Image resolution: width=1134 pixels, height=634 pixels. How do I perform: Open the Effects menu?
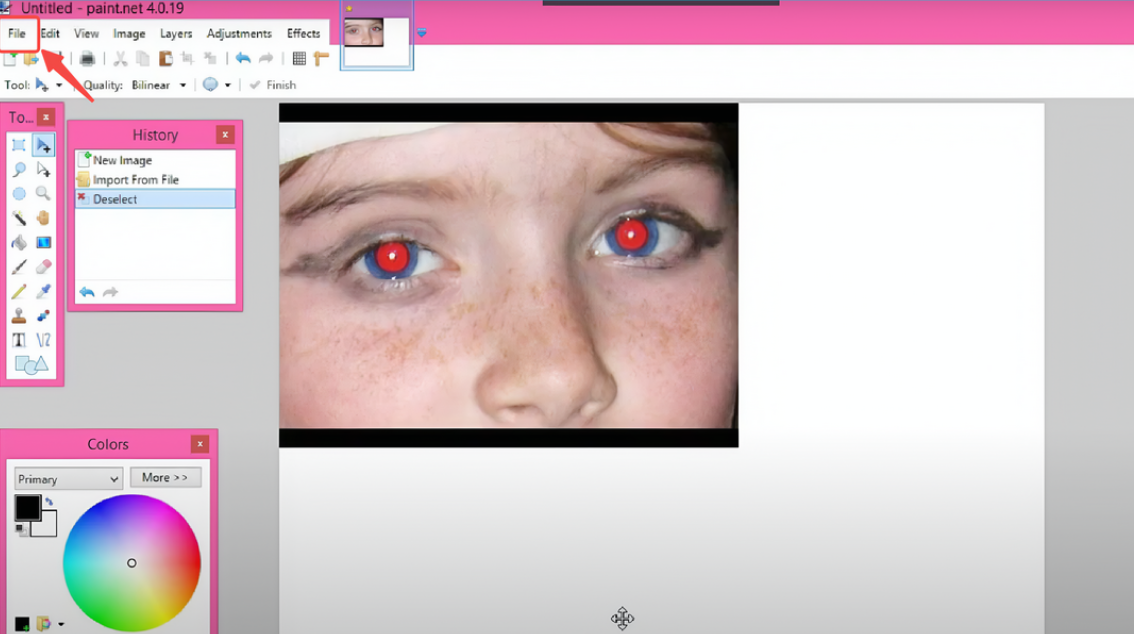pos(303,33)
